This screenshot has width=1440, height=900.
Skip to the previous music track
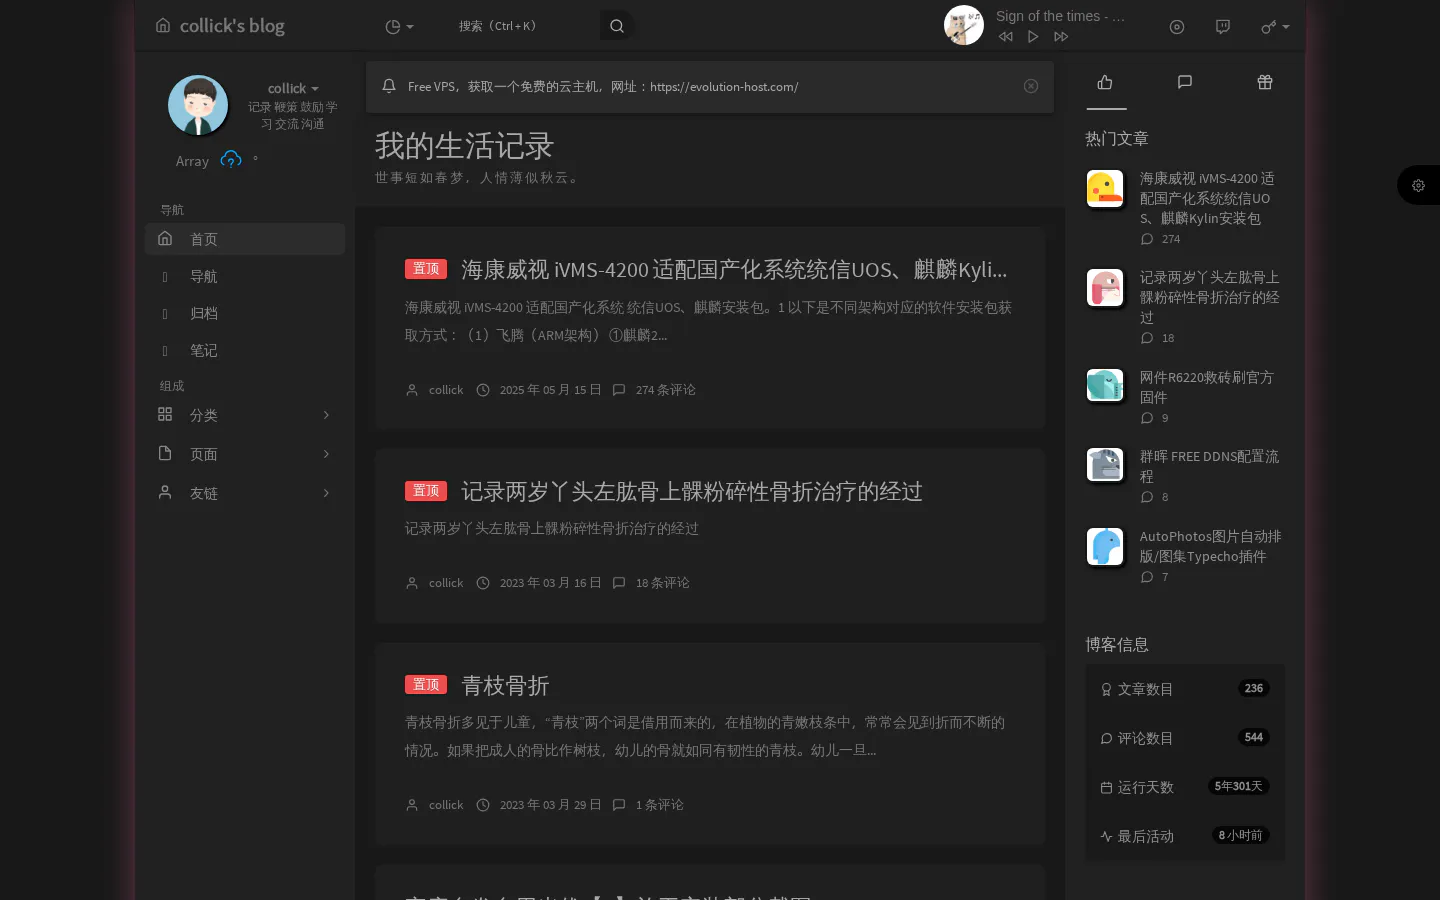coord(1005,37)
